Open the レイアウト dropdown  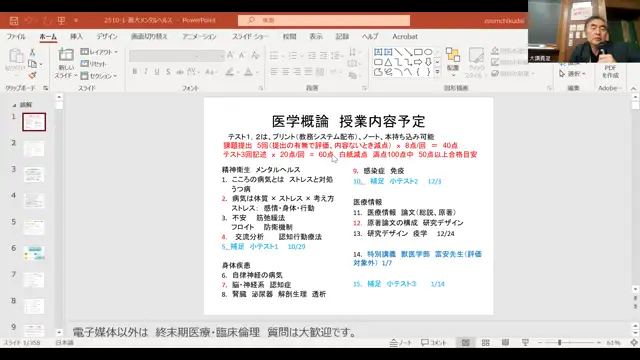(x=99, y=52)
